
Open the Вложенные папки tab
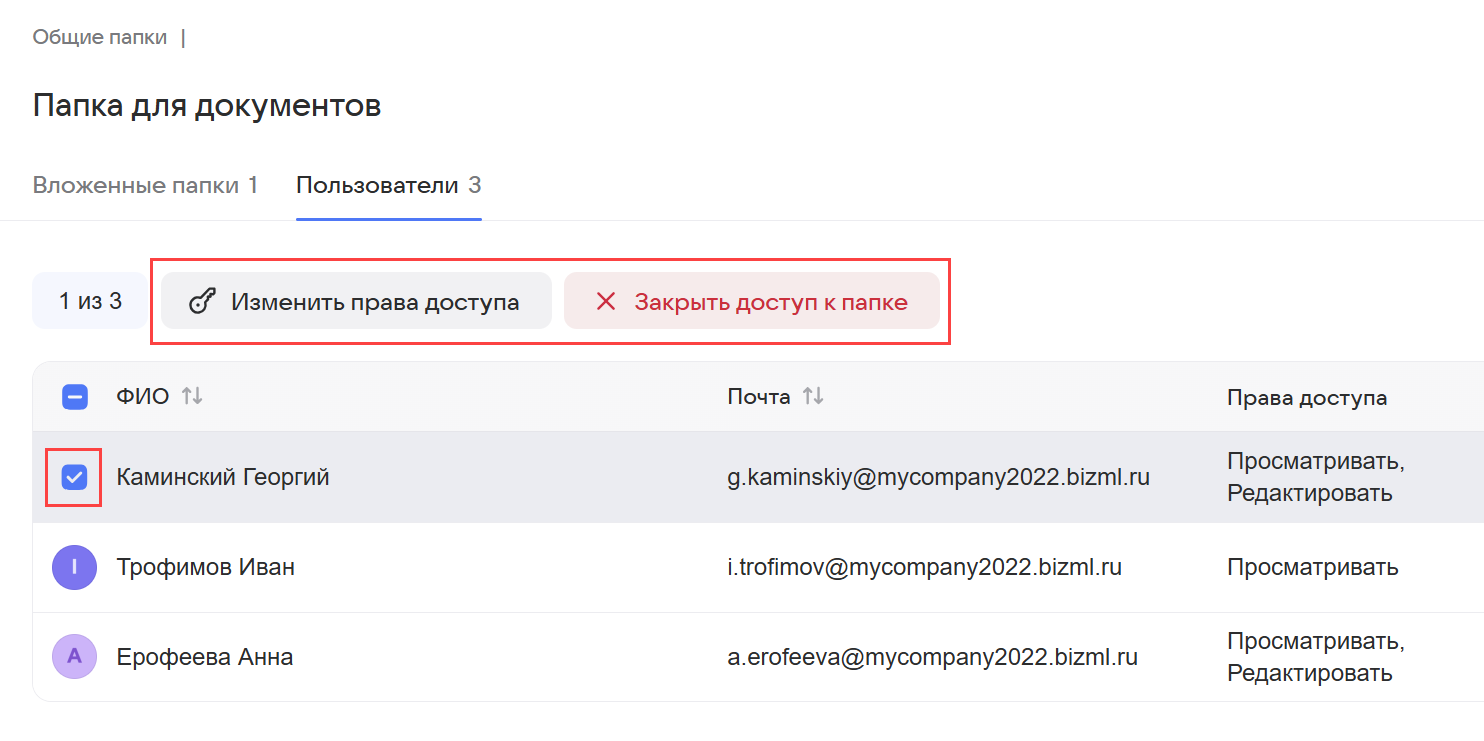click(145, 186)
